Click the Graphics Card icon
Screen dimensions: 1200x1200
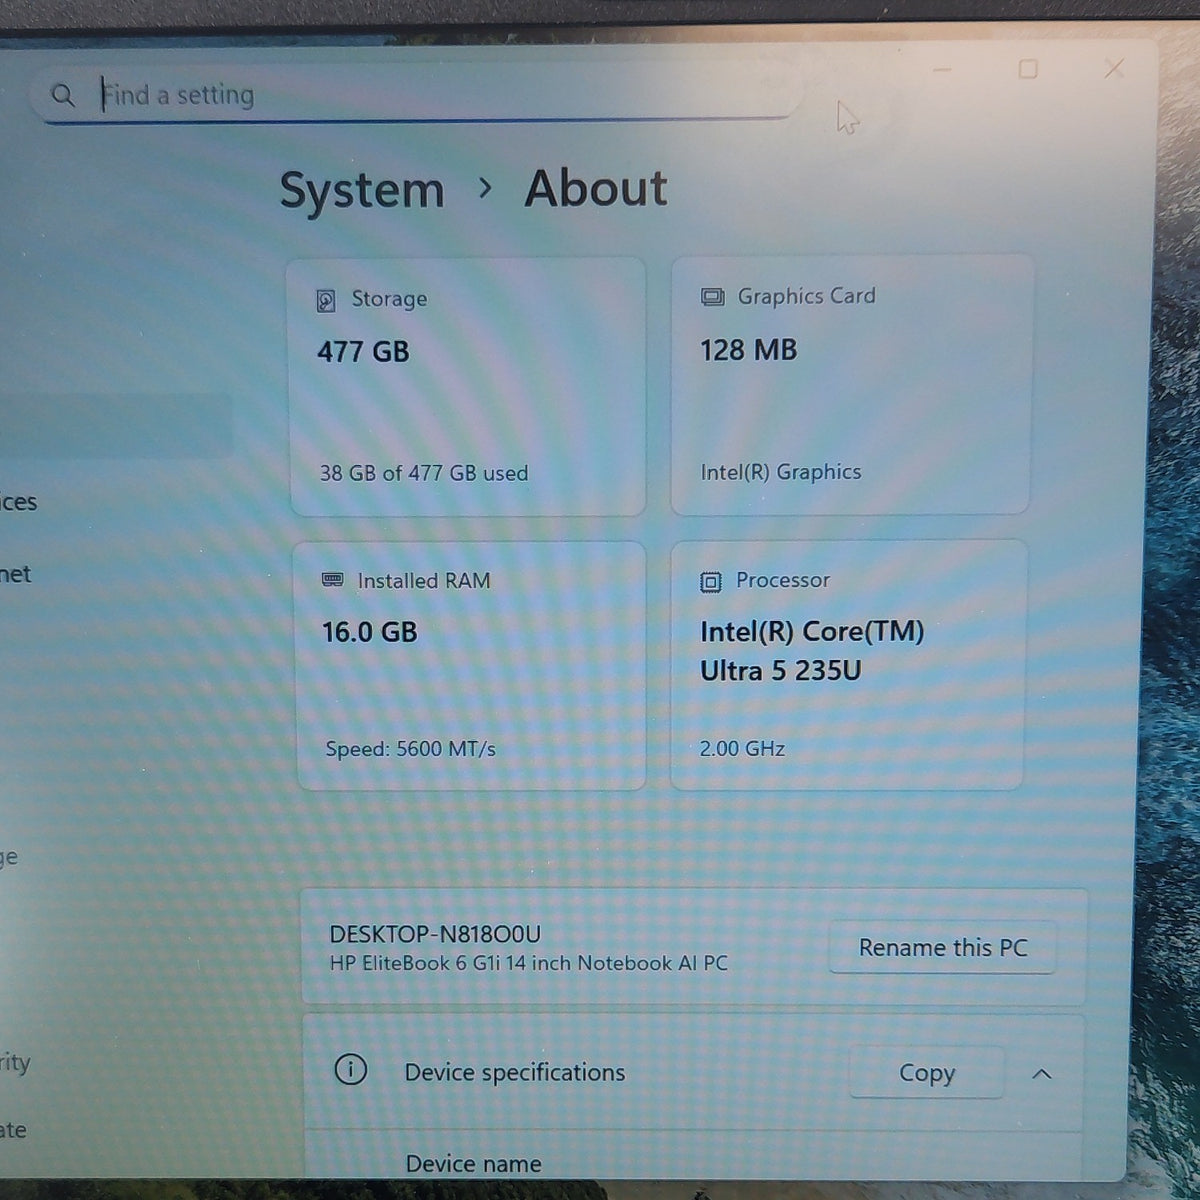coord(712,297)
